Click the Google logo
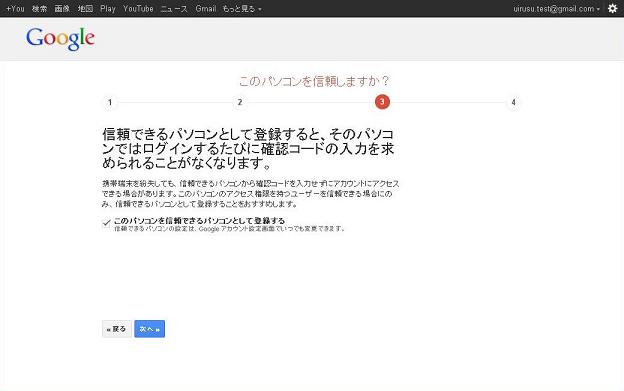Viewport: 624px width, 391px height. (60, 39)
